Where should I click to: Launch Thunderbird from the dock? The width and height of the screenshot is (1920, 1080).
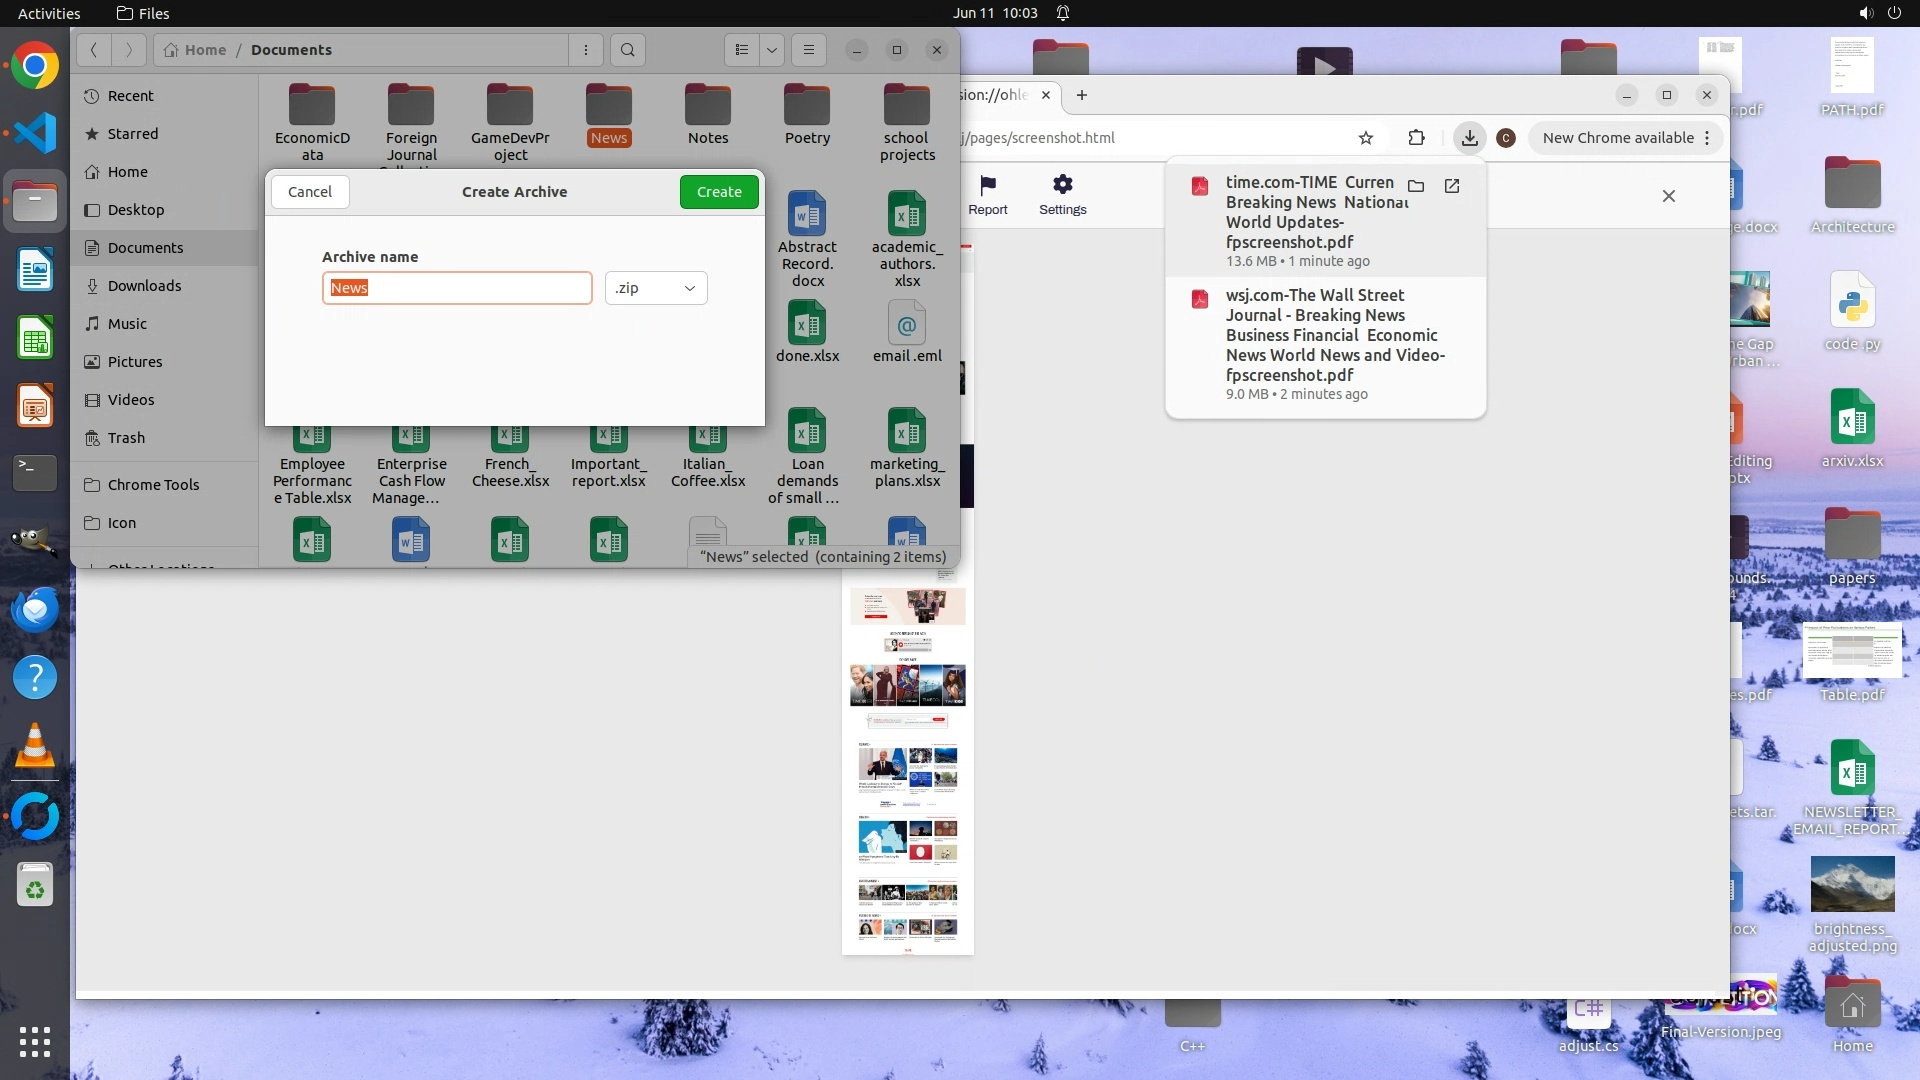coord(35,609)
